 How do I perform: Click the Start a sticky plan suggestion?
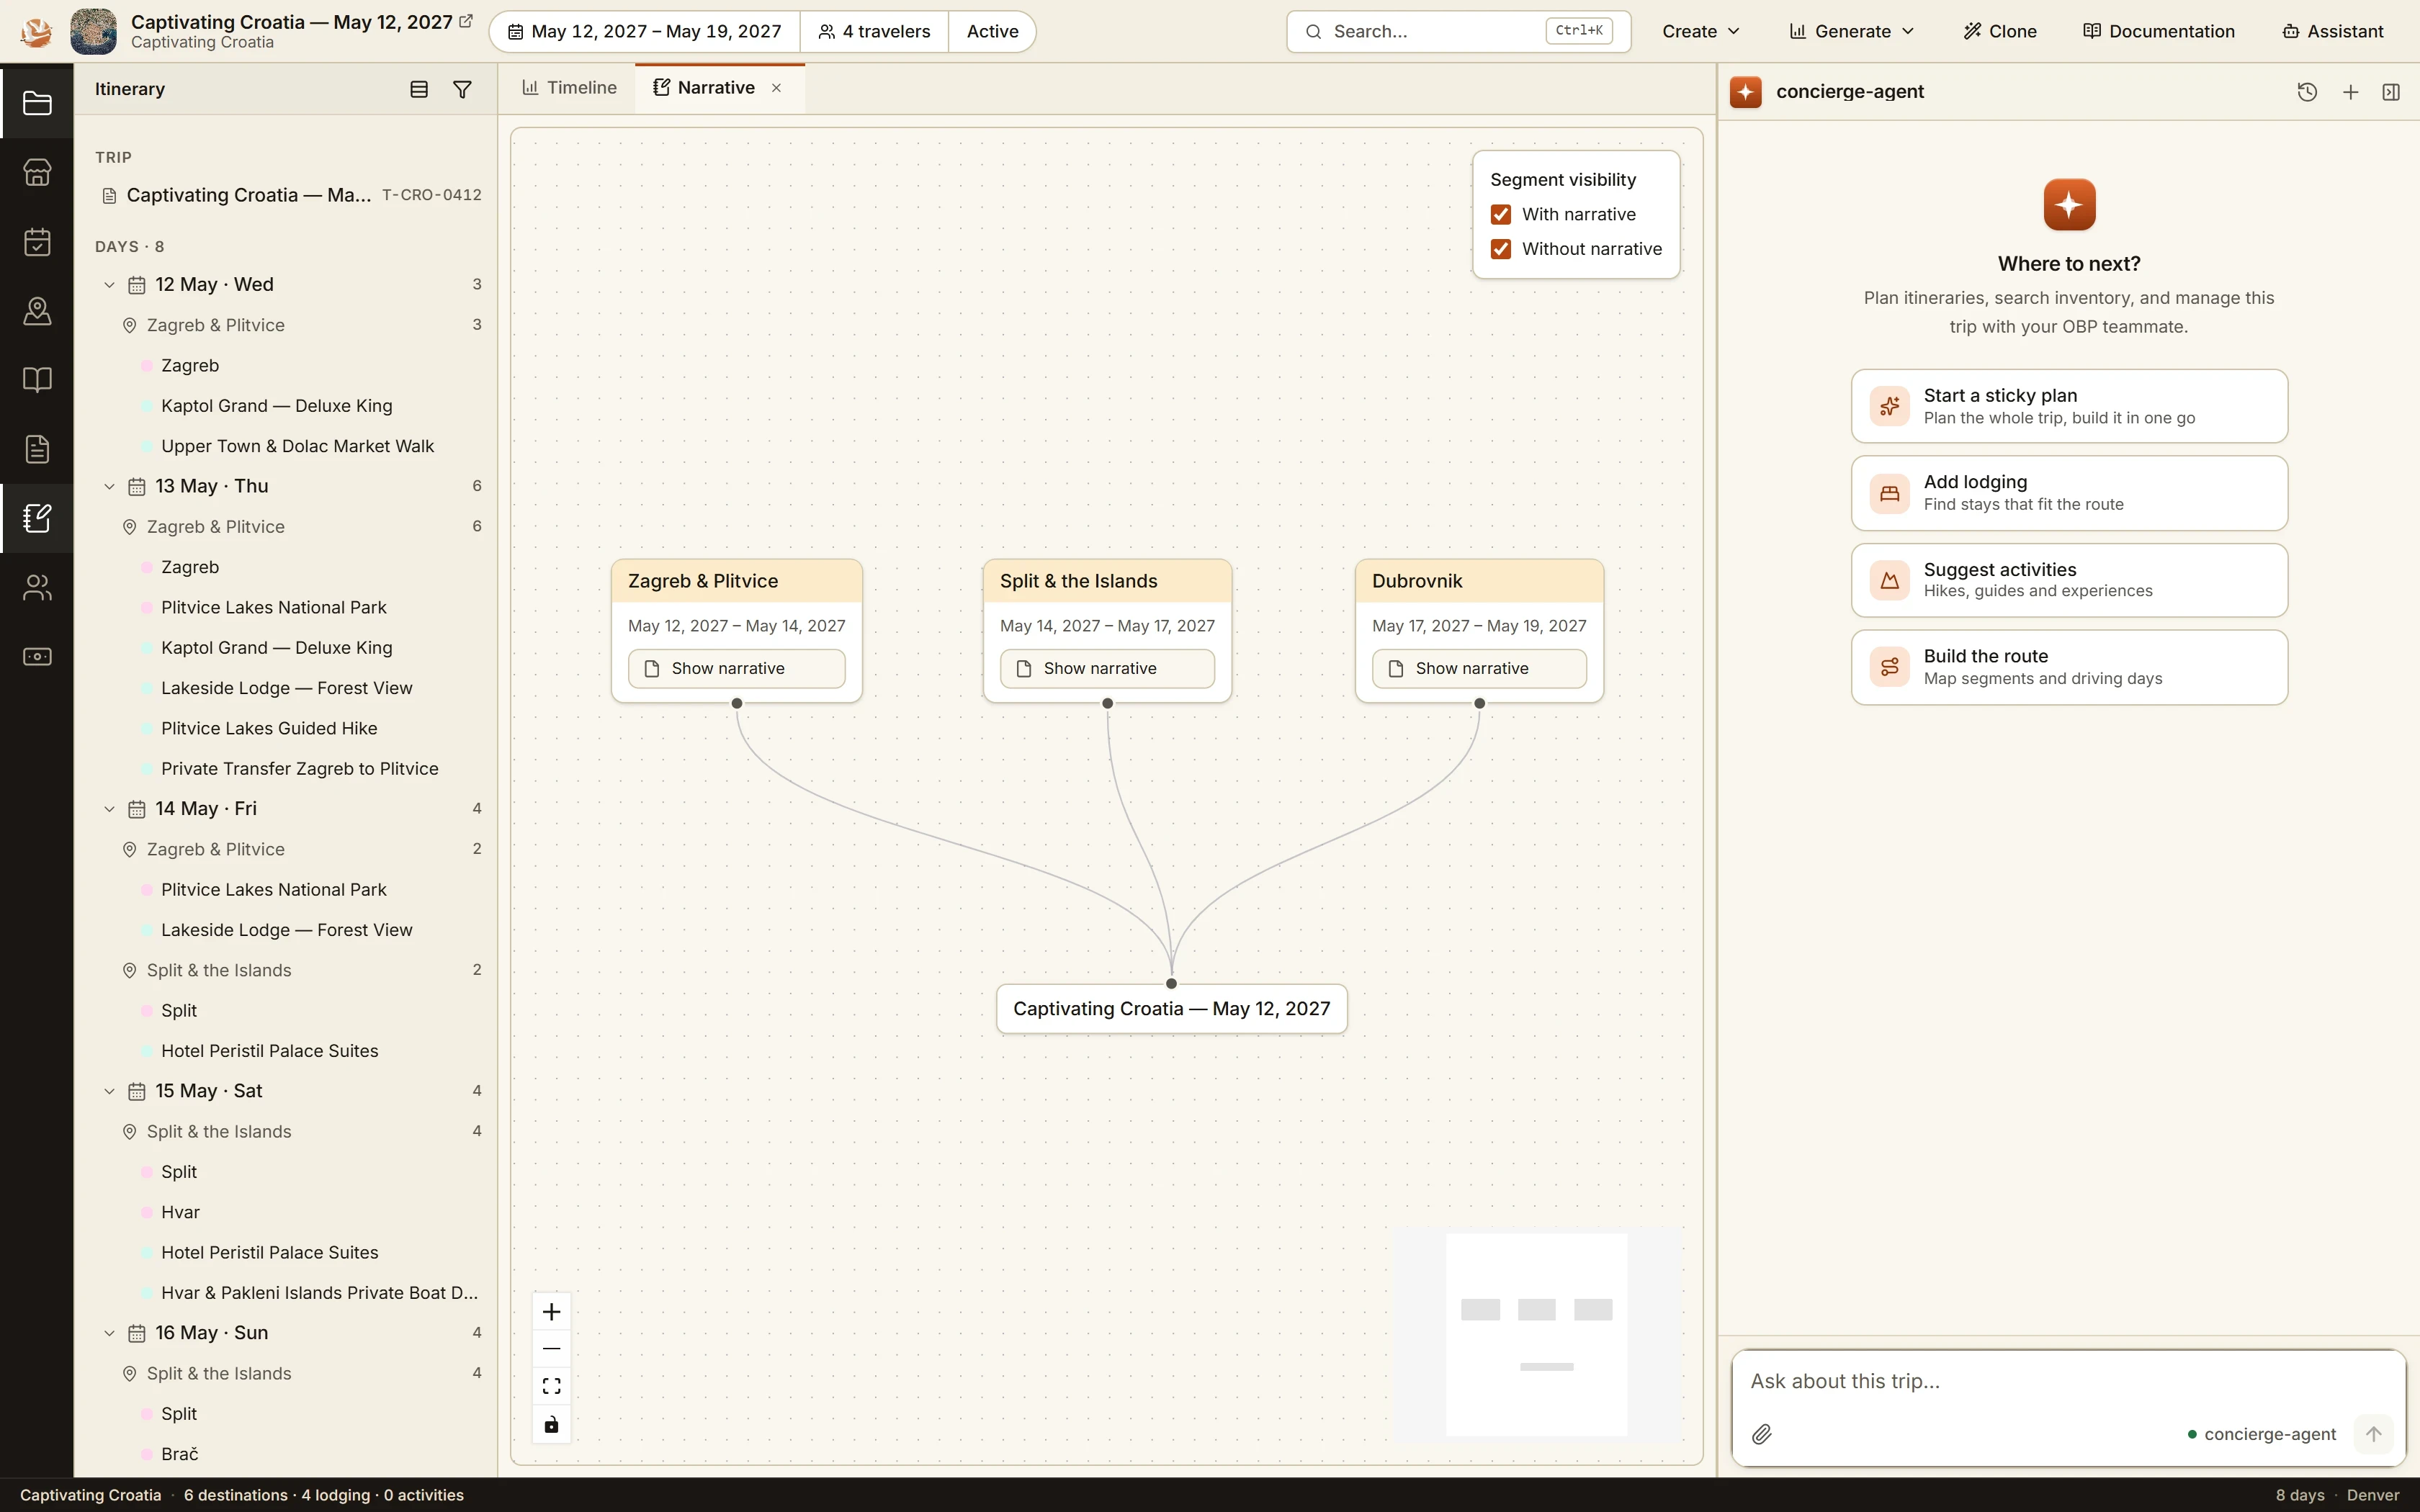point(2069,406)
